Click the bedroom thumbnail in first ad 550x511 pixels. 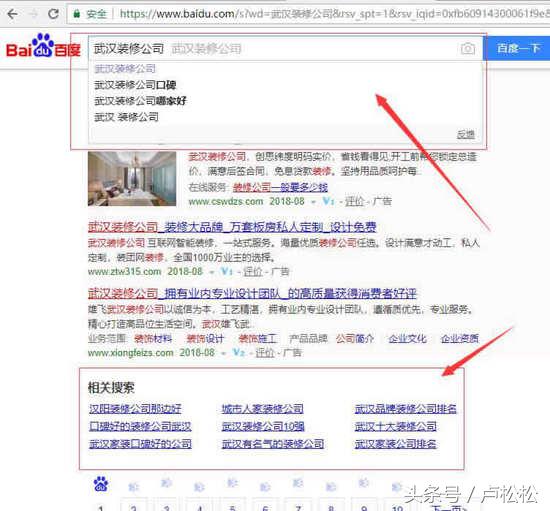coord(132,179)
